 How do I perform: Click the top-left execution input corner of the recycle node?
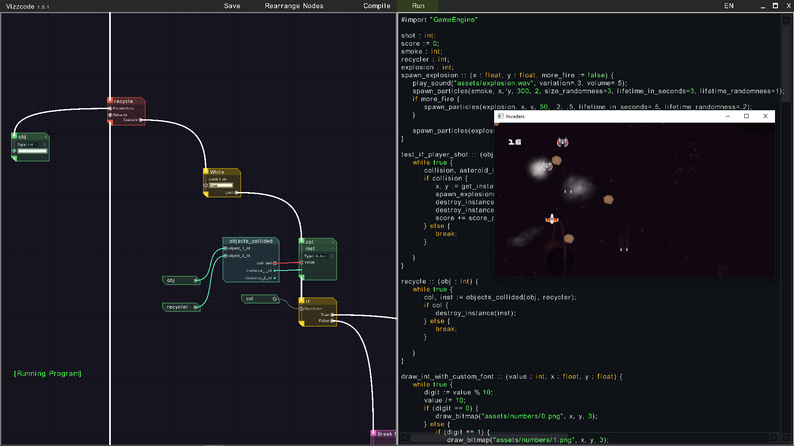click(x=110, y=100)
